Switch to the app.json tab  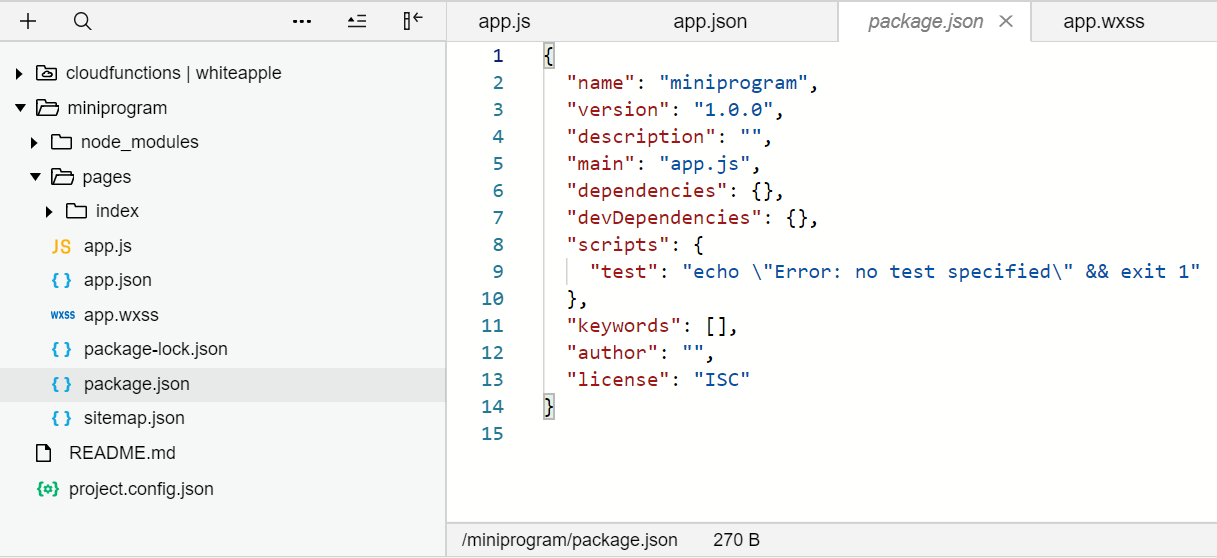pos(710,21)
